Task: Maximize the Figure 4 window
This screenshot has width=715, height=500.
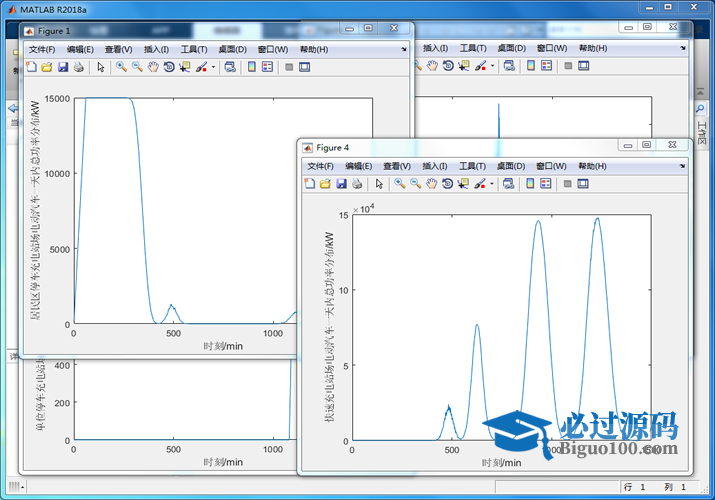Action: 647,144
